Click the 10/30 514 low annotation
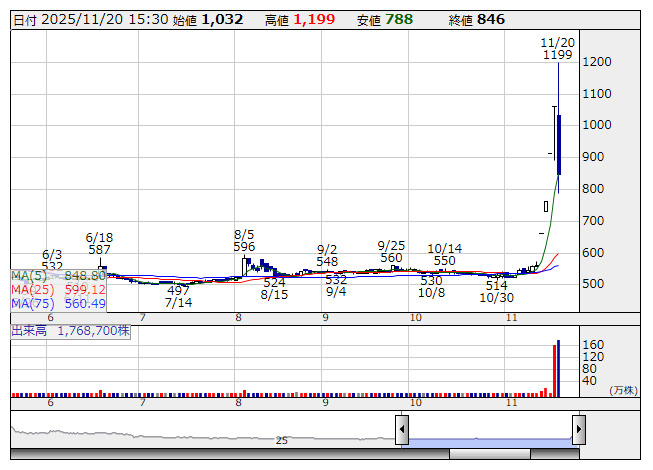Screen dimensions: 653x470 496,291
